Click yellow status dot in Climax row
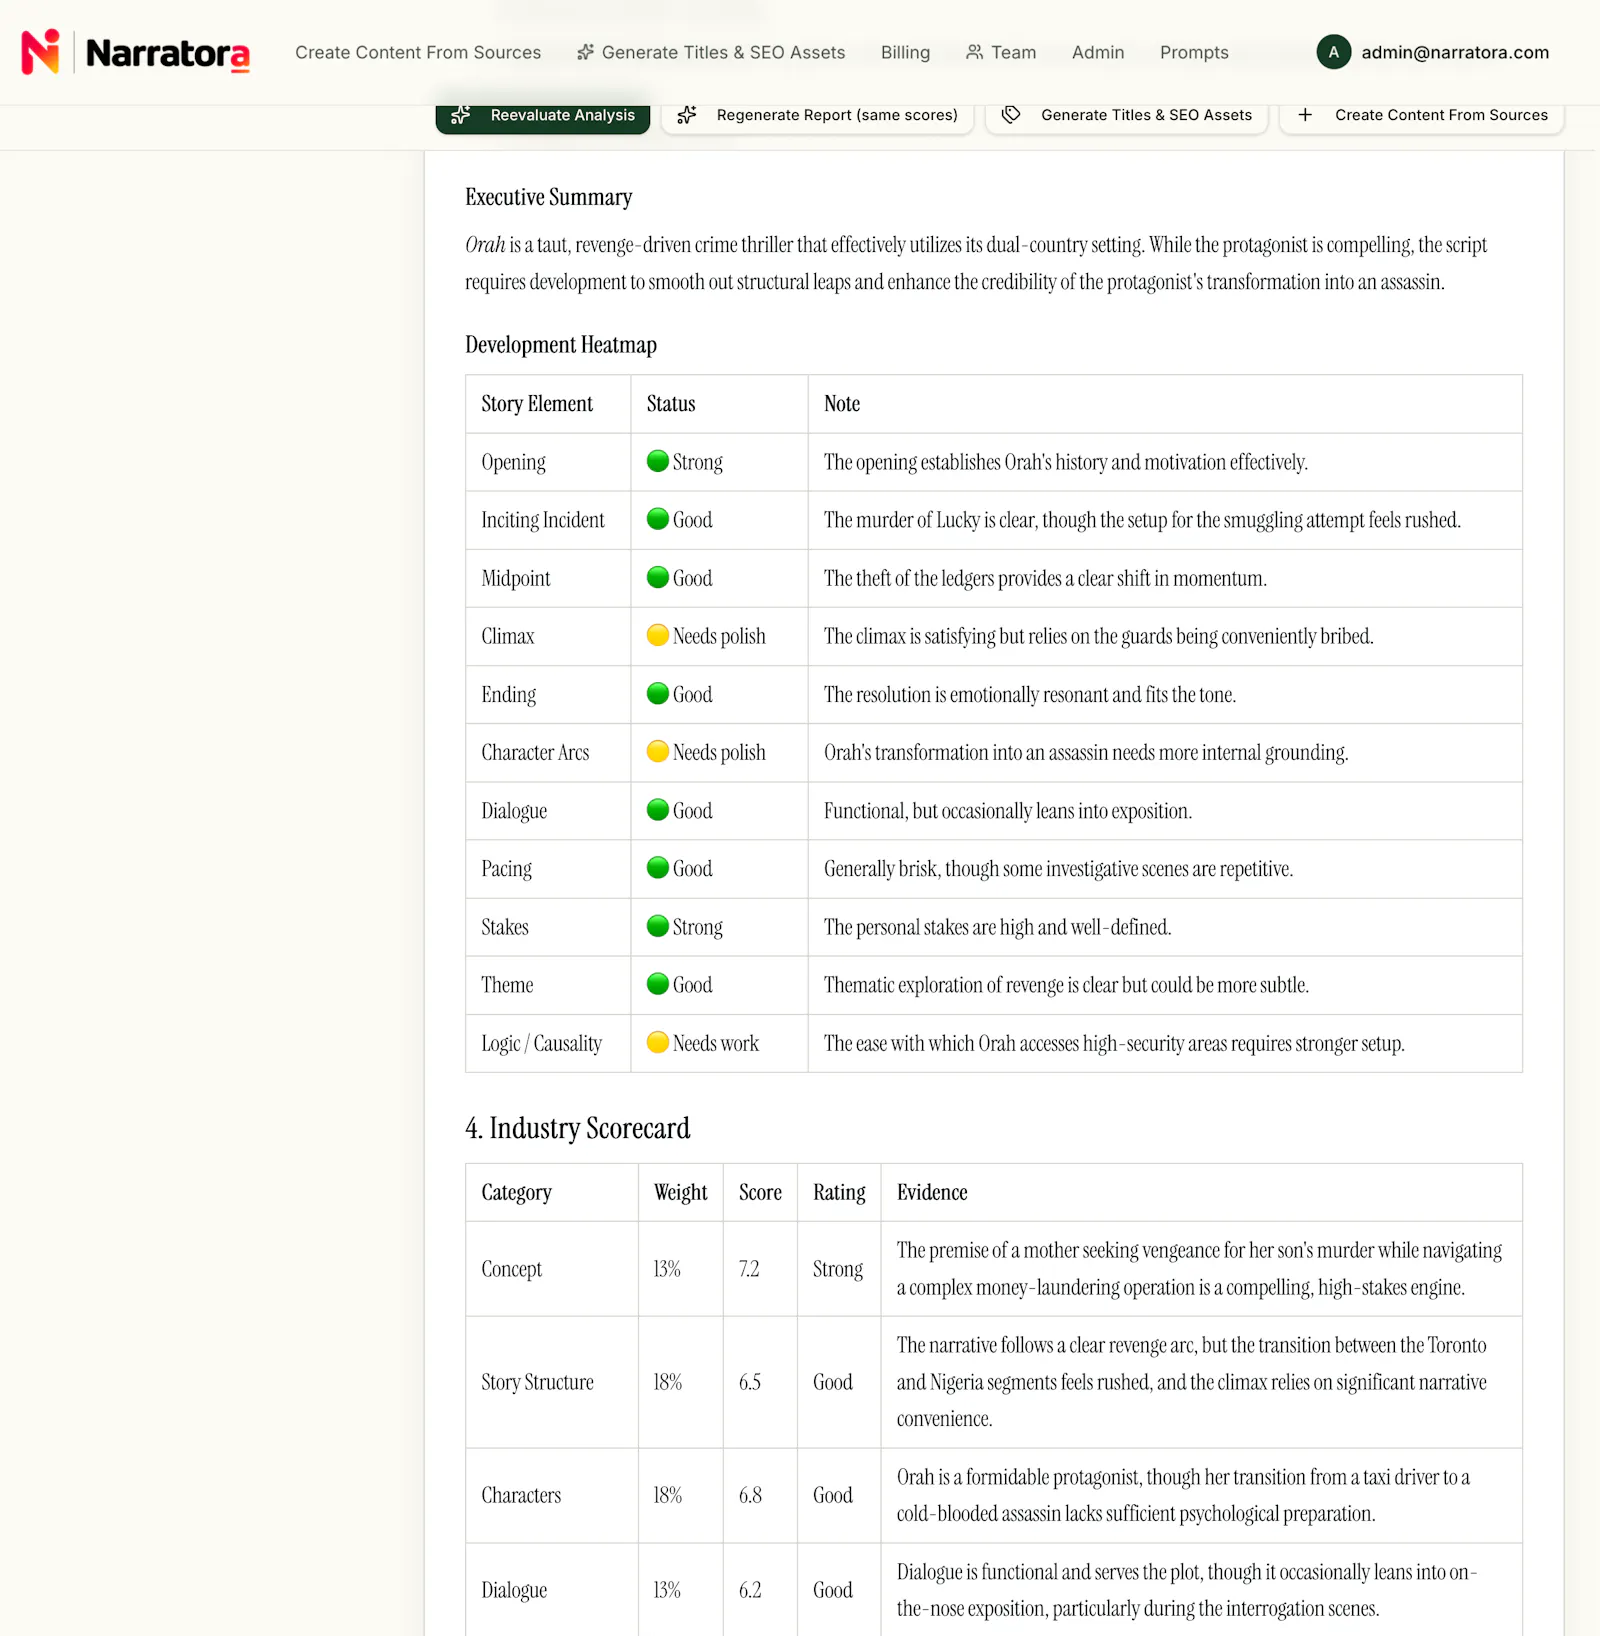Viewport: 1600px width, 1636px height. coord(657,635)
